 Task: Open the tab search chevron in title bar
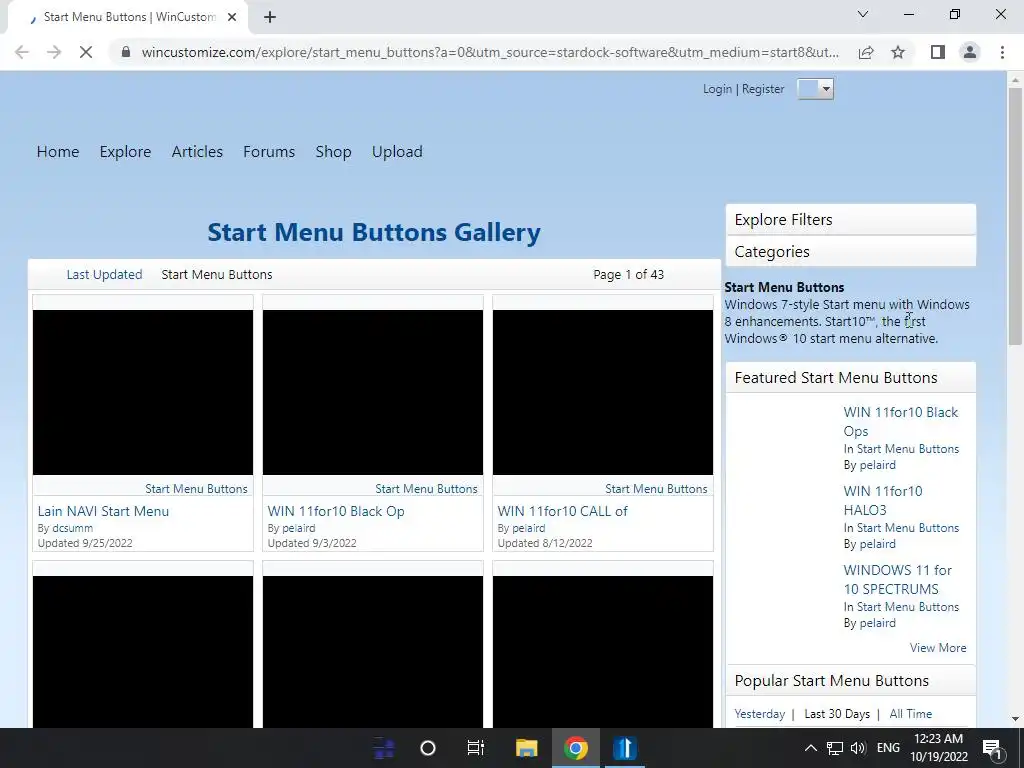(x=863, y=14)
